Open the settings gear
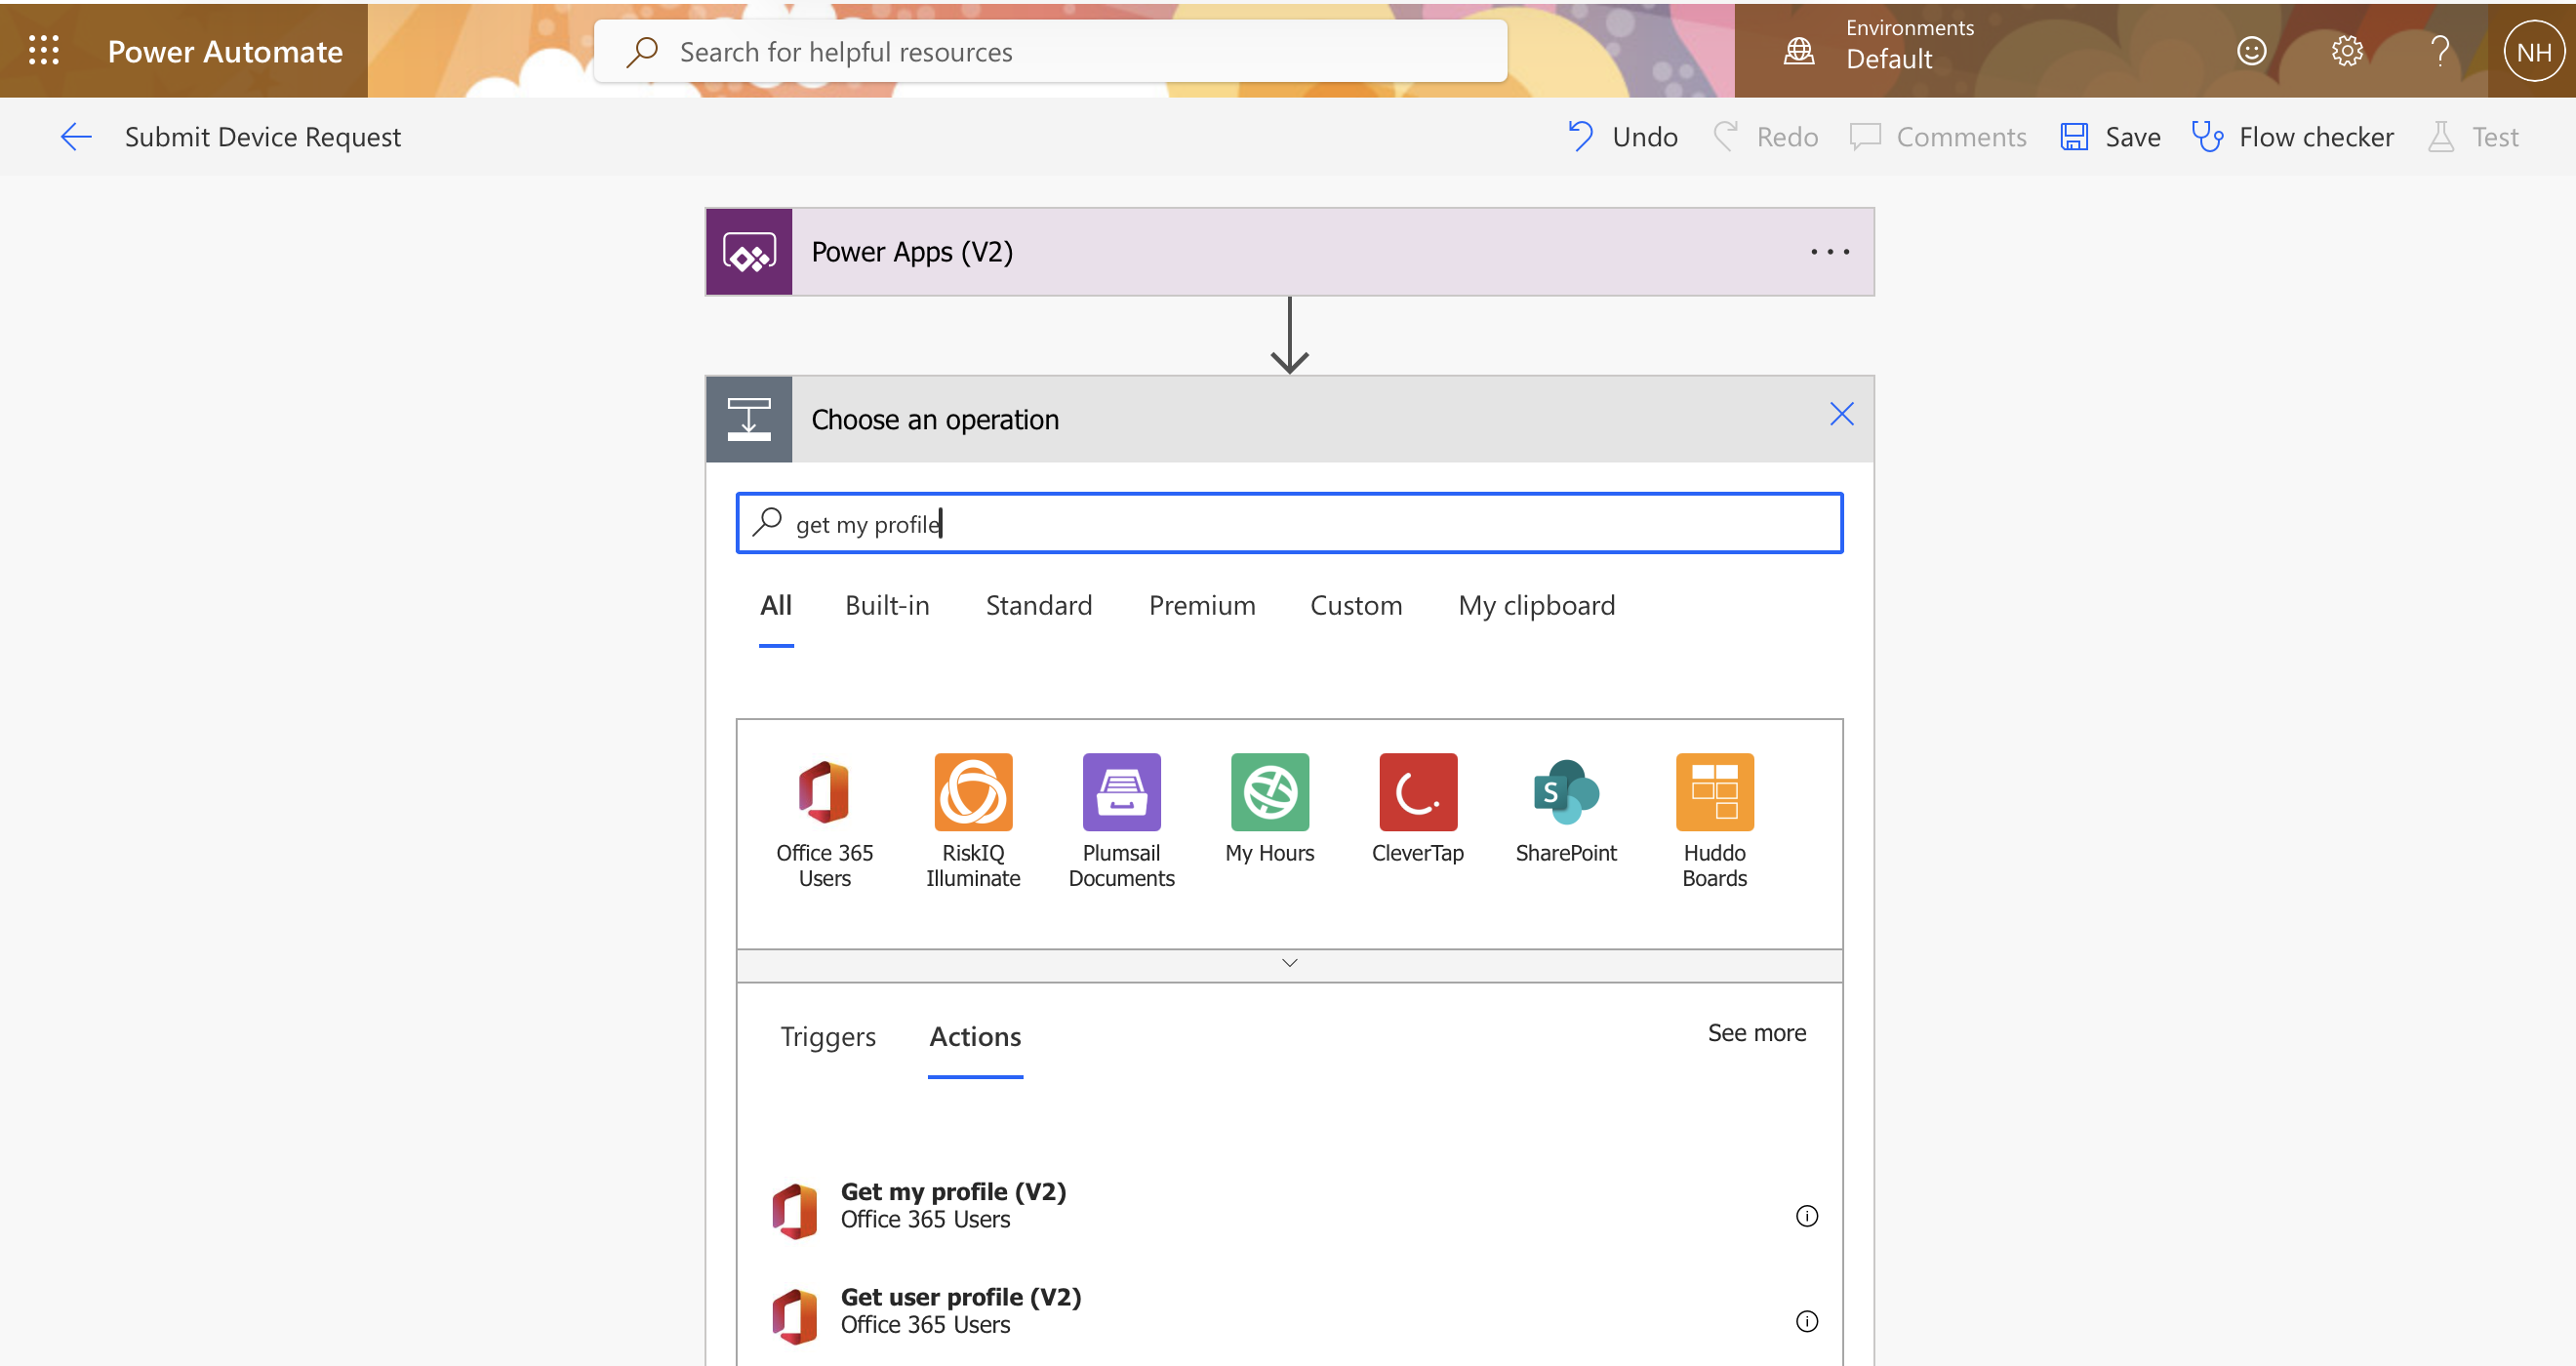Viewport: 2576px width, 1366px height. [2346, 50]
